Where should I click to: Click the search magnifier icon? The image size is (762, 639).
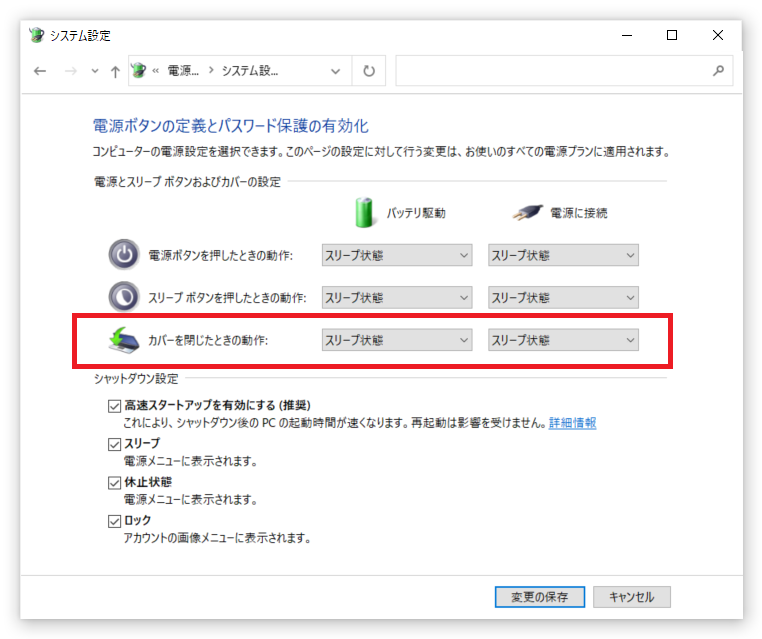click(718, 71)
